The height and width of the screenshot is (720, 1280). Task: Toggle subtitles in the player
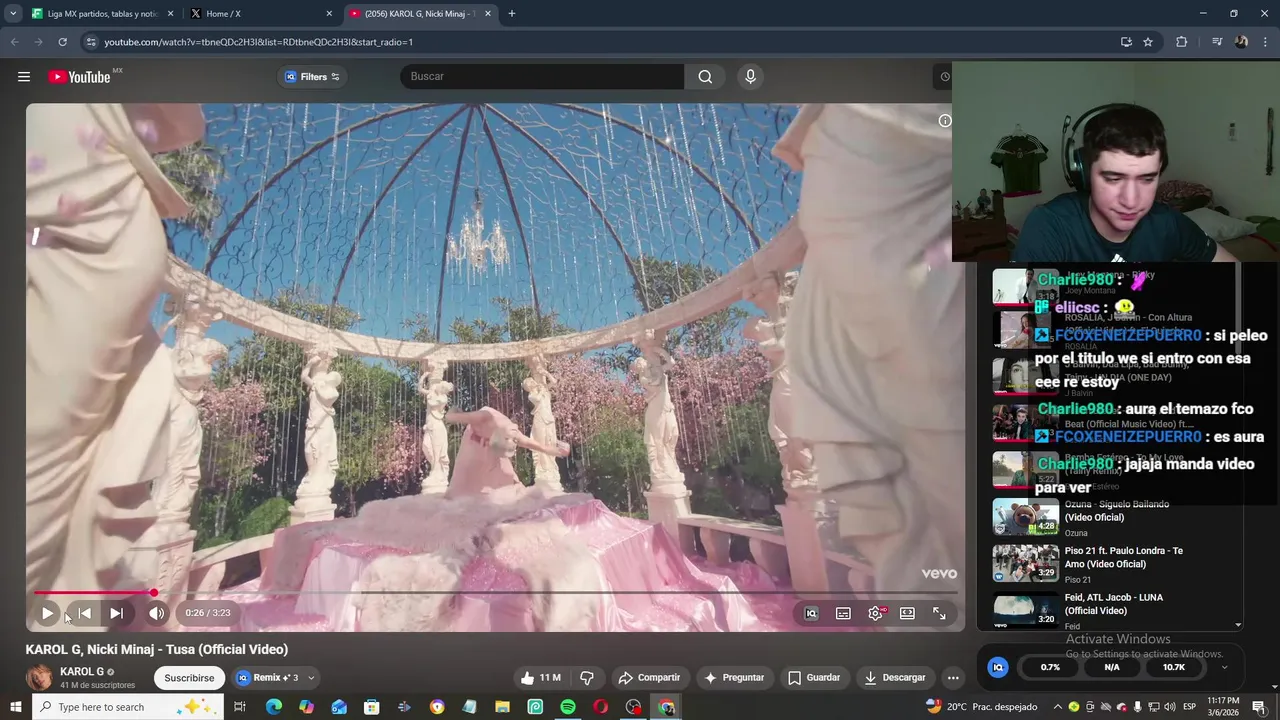point(843,613)
